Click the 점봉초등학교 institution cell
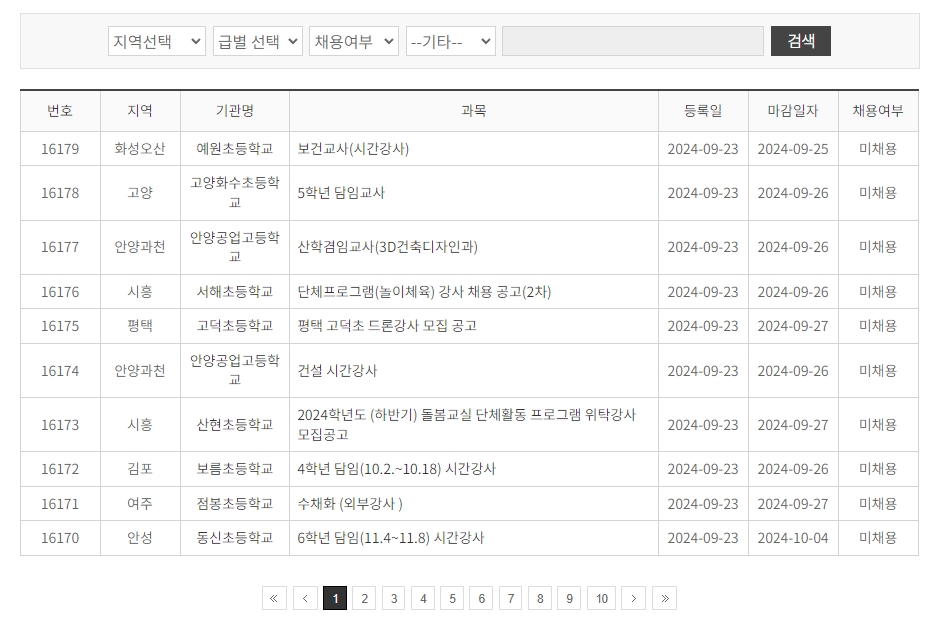The height and width of the screenshot is (623, 945). tap(234, 504)
